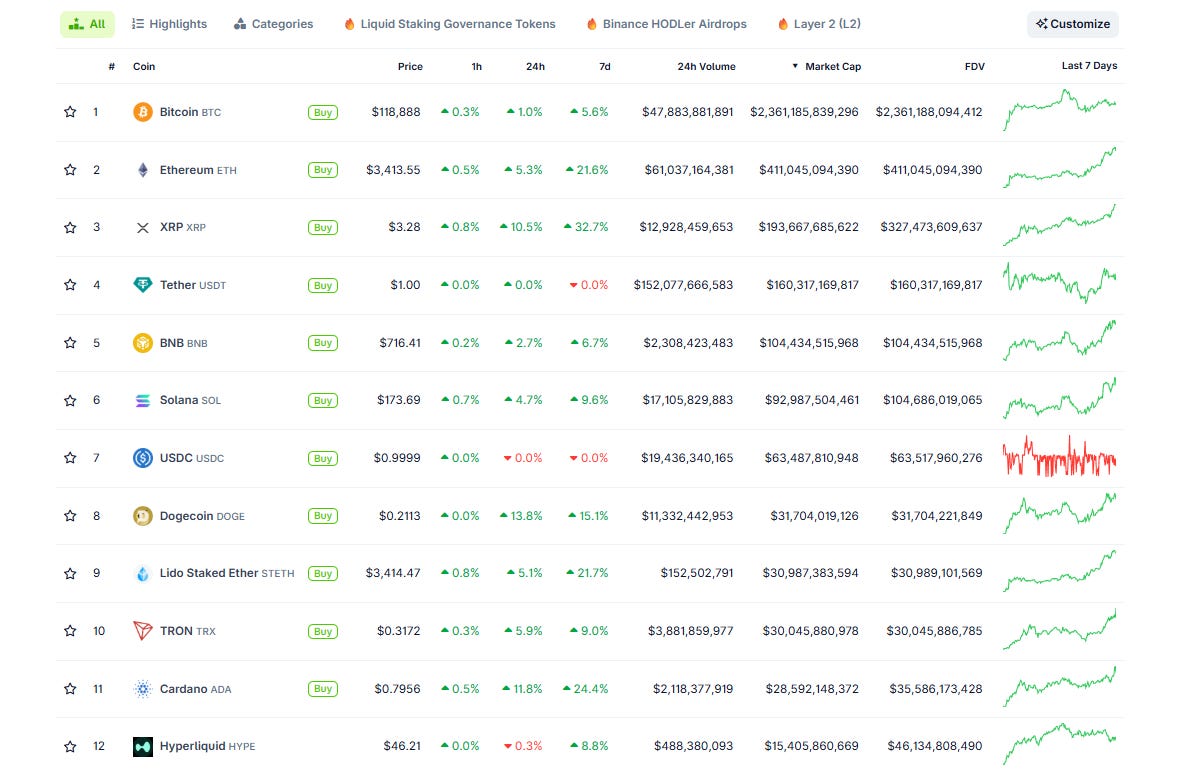Sort table by 1h change column
The image size is (1198, 772).
coord(477,66)
